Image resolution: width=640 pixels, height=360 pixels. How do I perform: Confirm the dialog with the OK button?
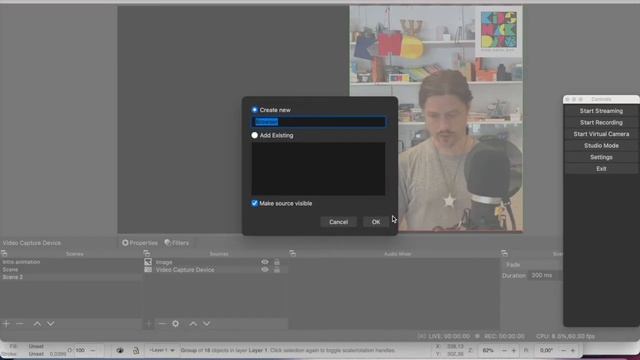[x=376, y=222]
